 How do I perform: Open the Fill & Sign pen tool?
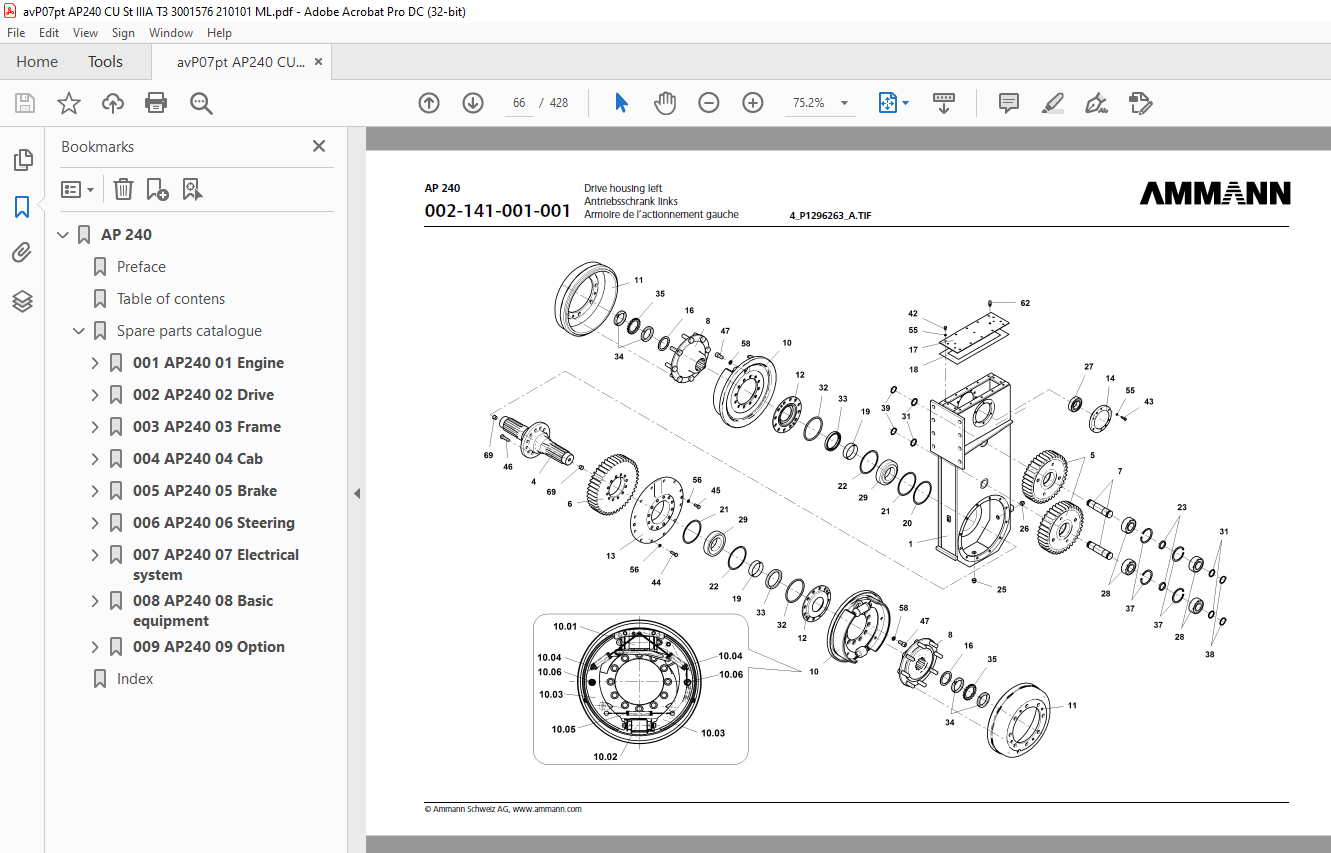point(1096,103)
